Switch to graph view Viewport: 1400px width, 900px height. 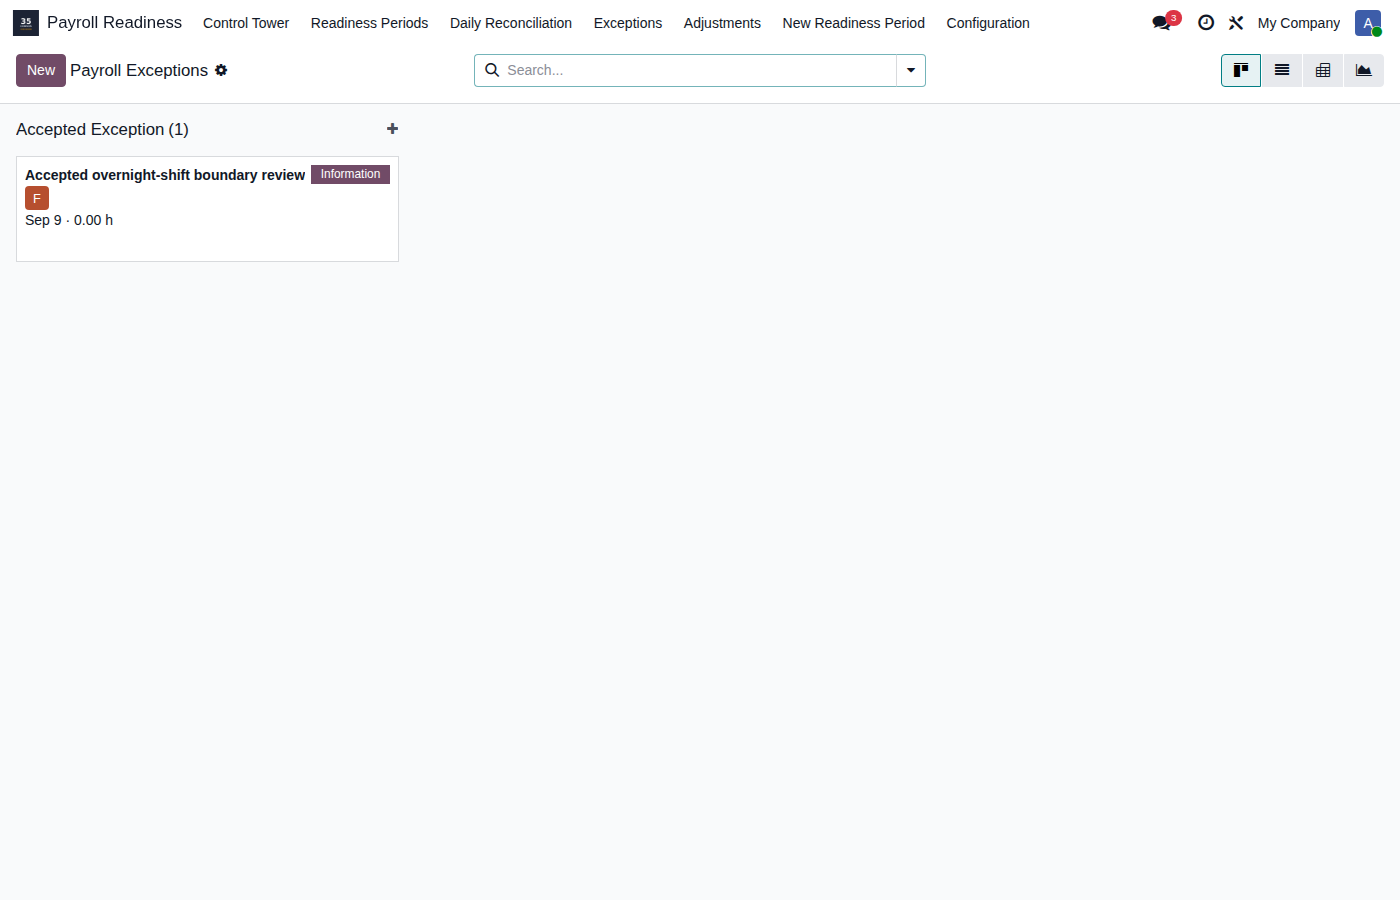tap(1364, 70)
